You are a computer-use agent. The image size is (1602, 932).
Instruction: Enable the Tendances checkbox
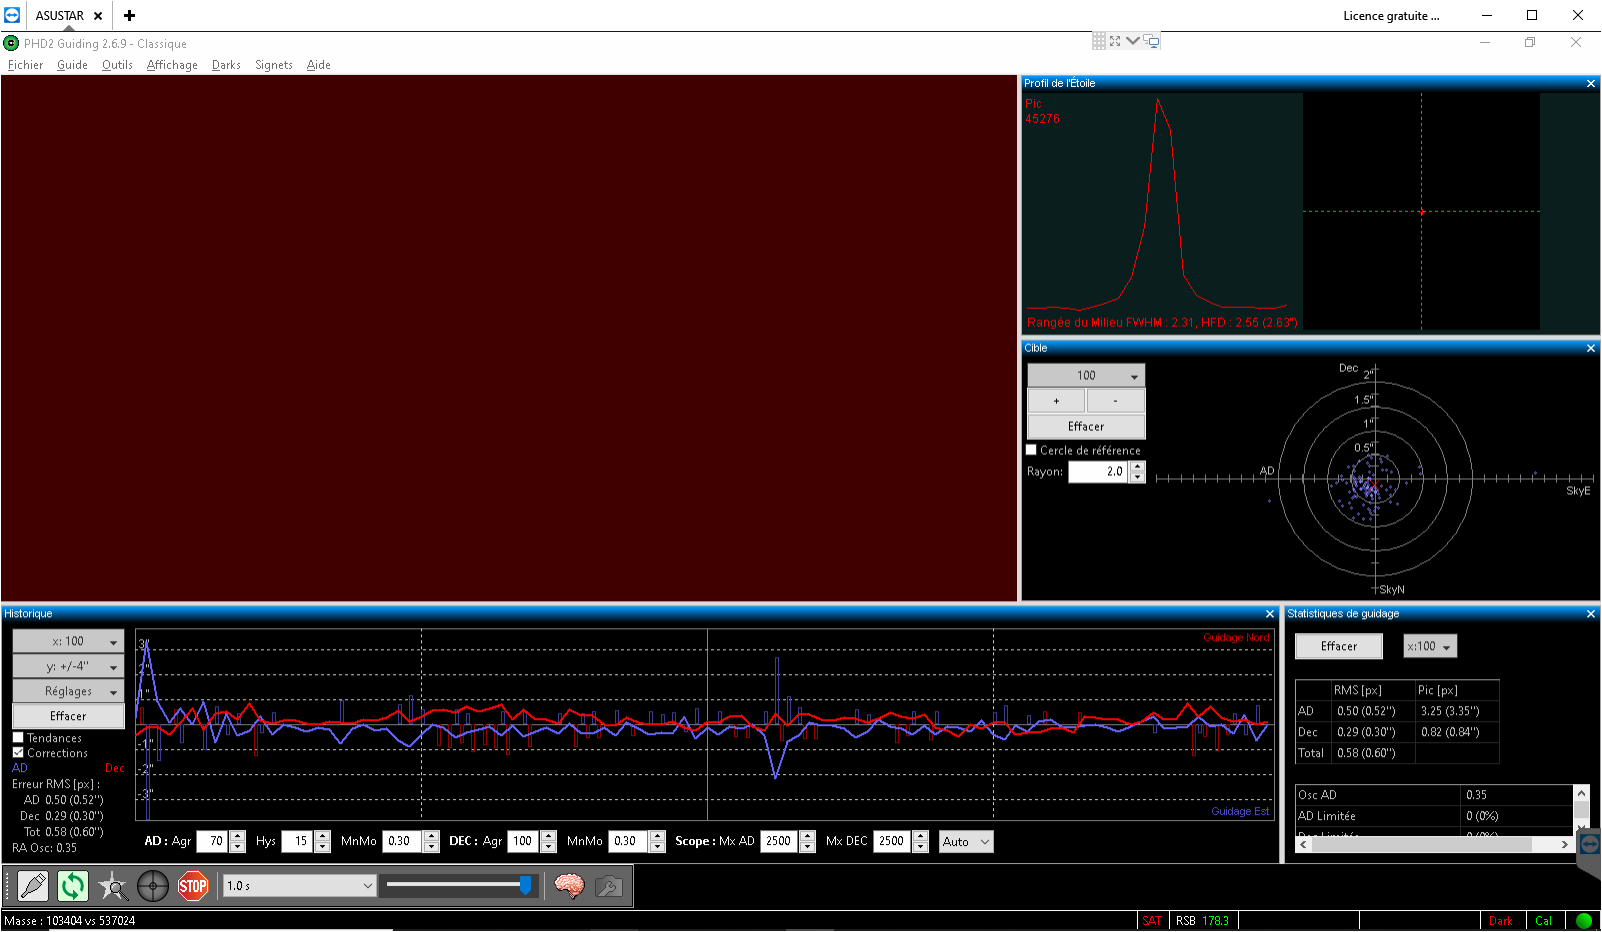pyautogui.click(x=18, y=738)
